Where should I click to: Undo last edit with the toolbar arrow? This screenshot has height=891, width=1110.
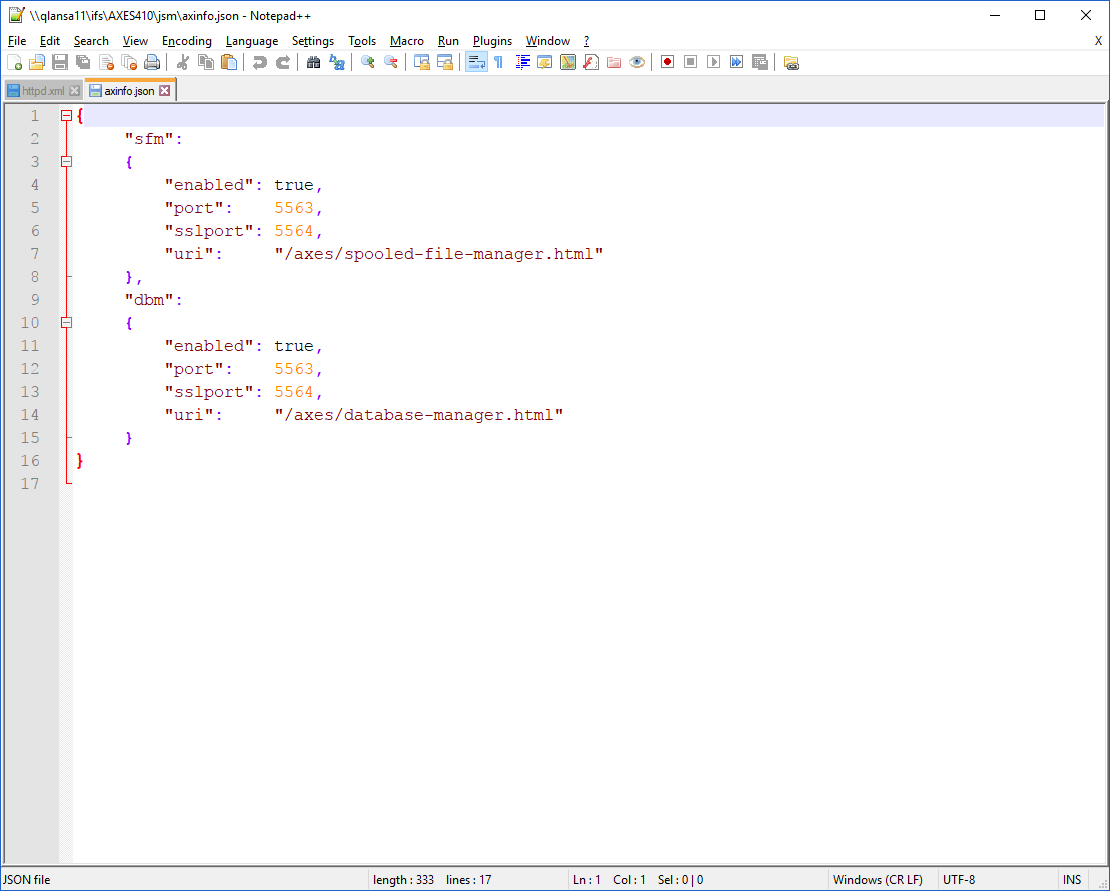[x=258, y=61]
